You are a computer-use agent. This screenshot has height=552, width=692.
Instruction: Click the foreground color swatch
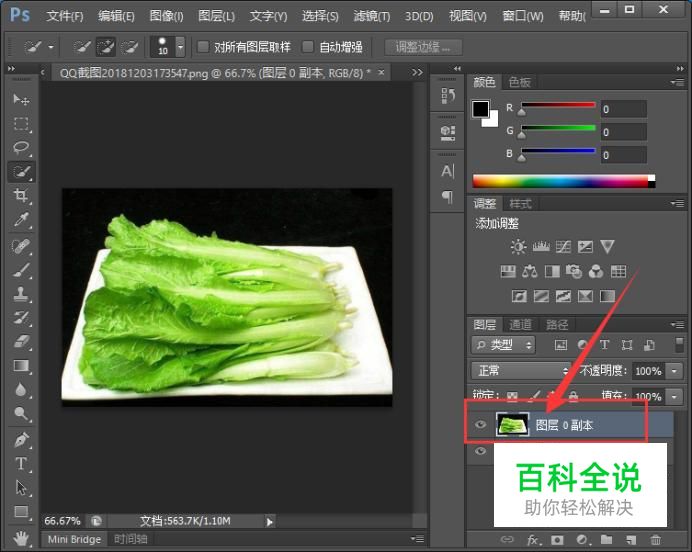click(x=480, y=109)
